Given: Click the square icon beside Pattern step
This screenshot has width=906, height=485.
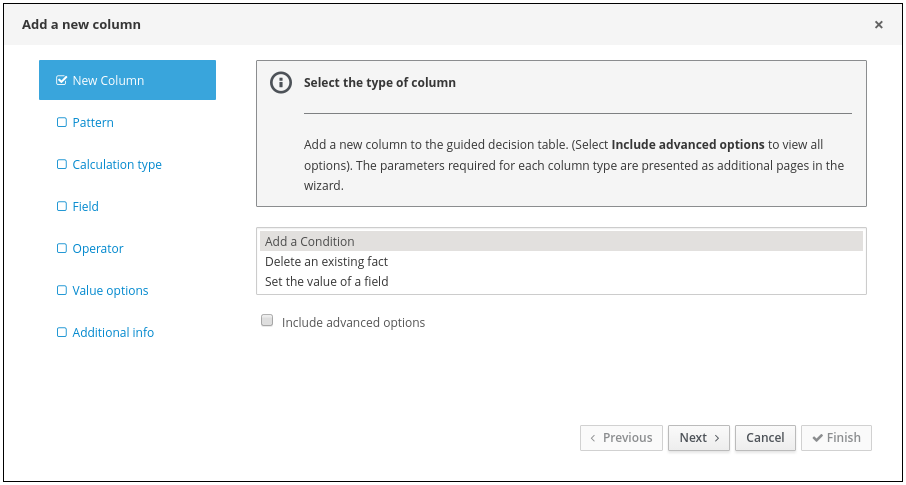Looking at the screenshot, I should point(62,123).
